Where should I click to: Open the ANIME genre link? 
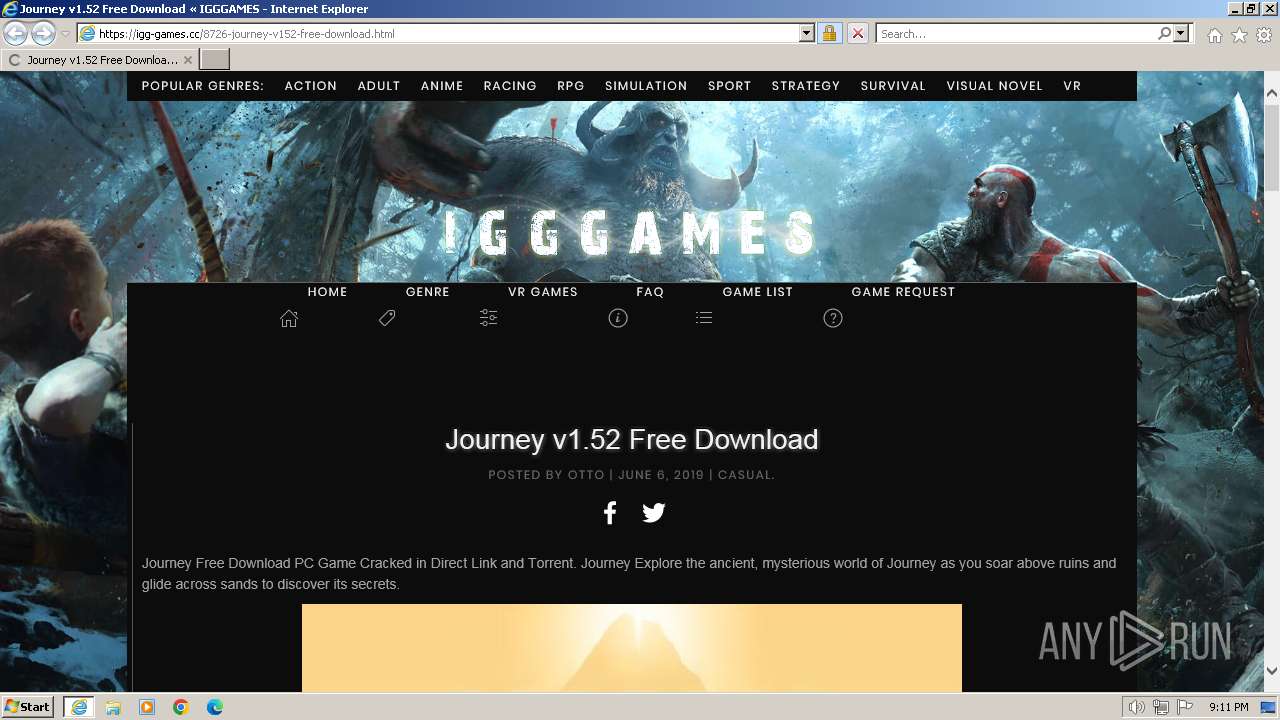pos(442,86)
